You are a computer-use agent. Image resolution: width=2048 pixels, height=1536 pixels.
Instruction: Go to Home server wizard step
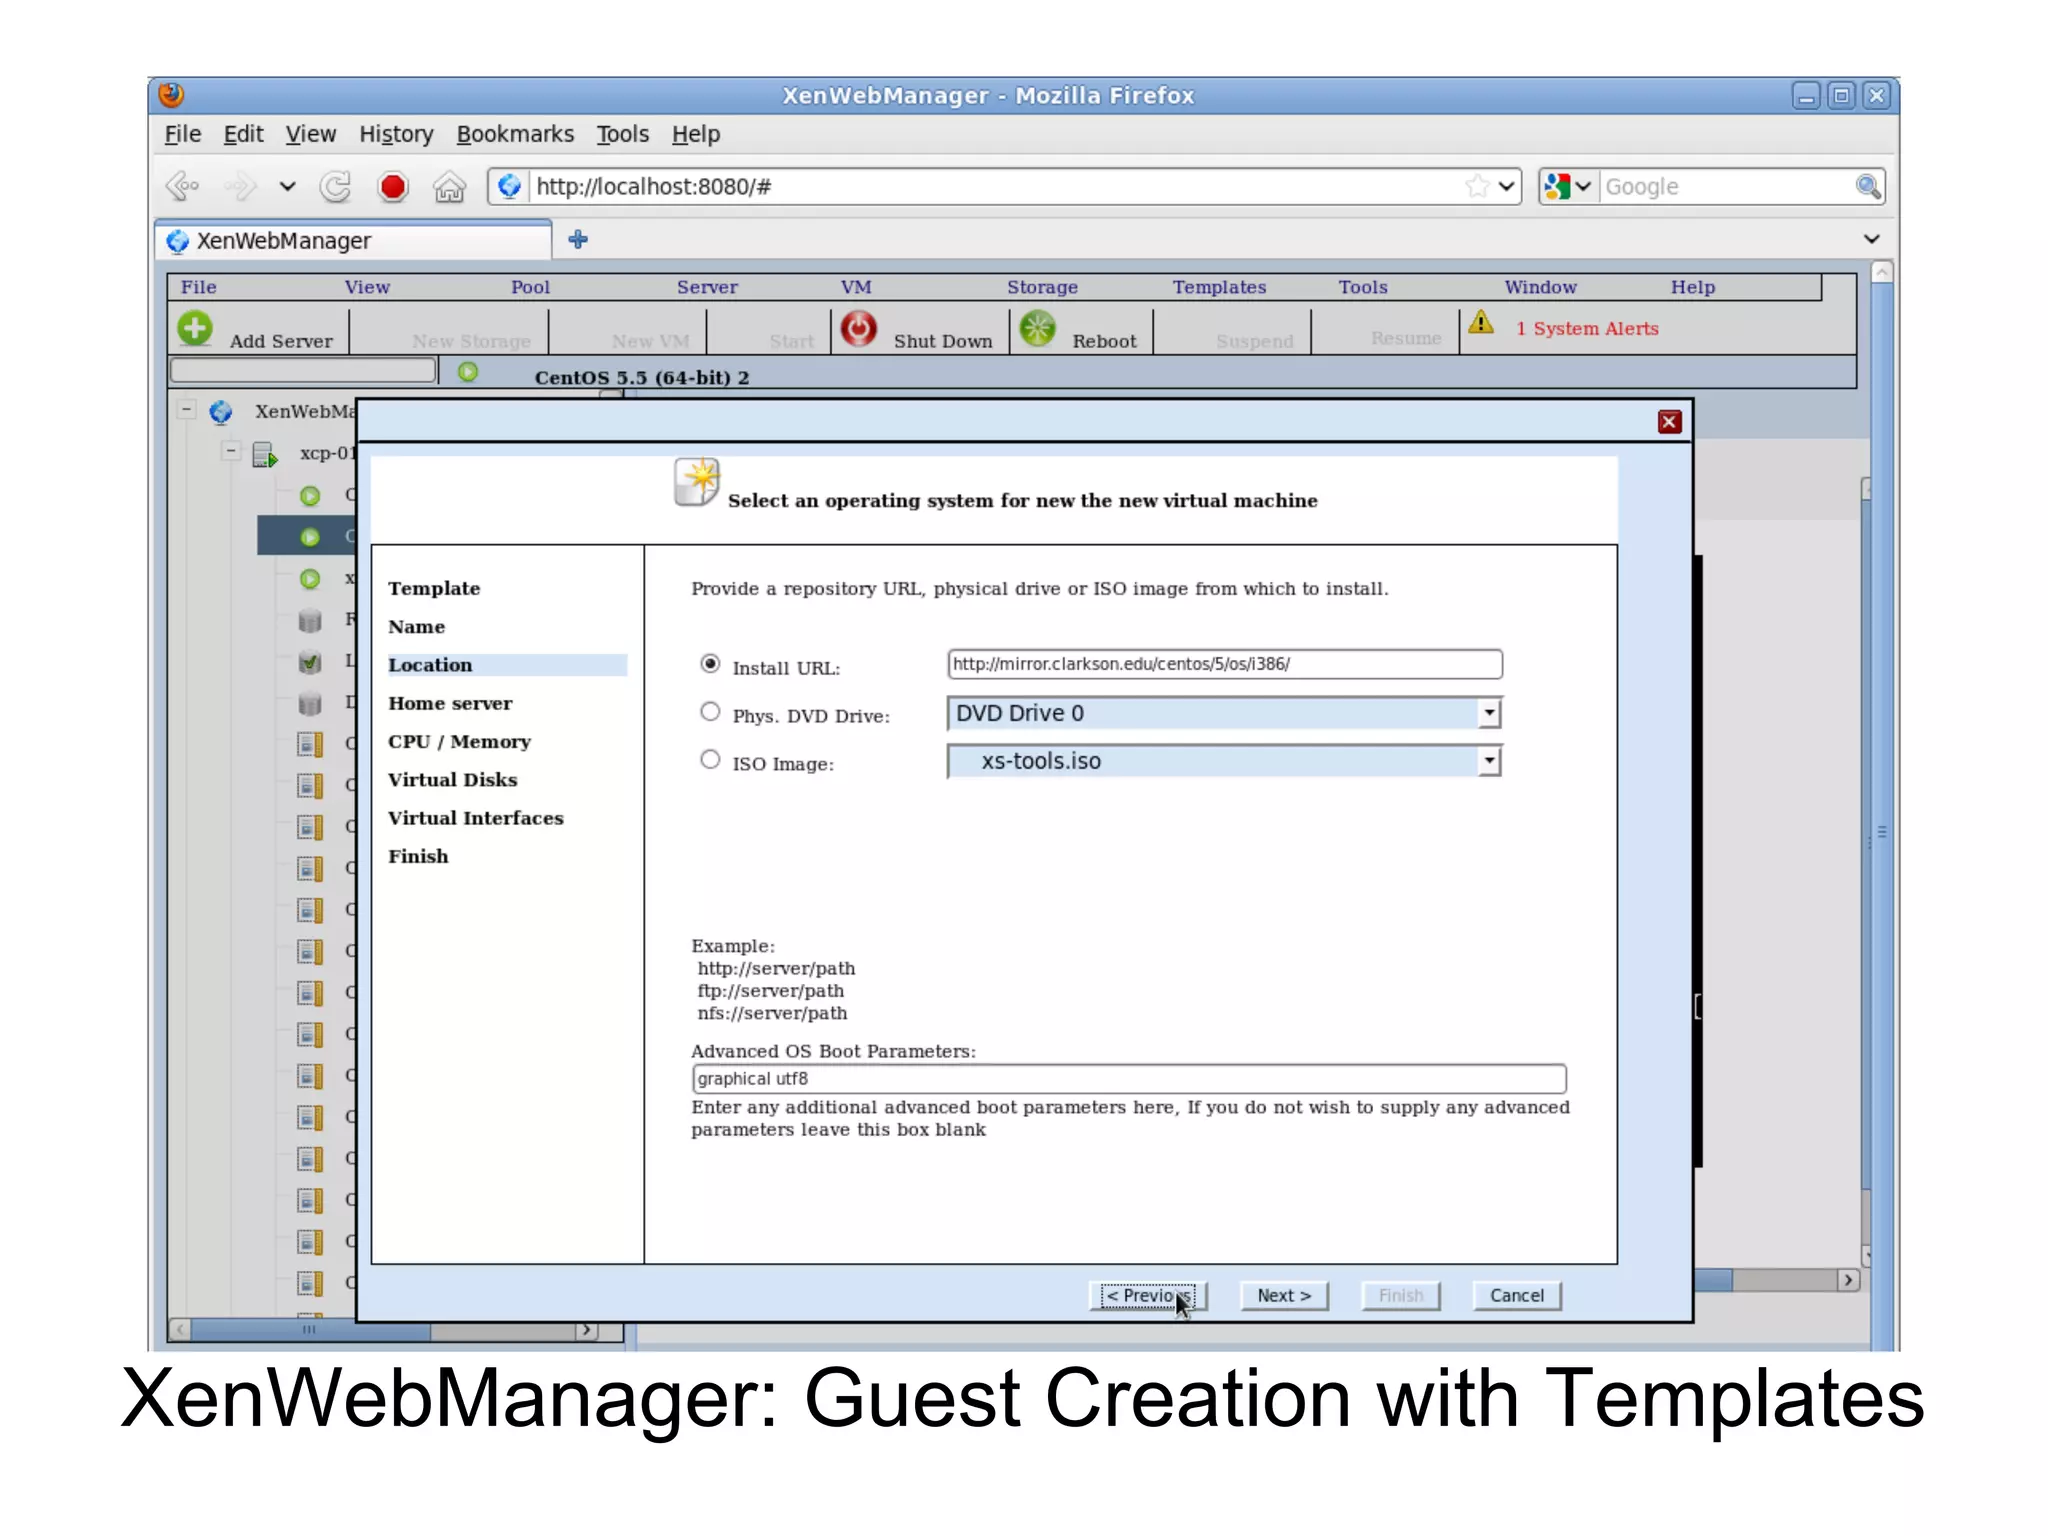click(450, 703)
